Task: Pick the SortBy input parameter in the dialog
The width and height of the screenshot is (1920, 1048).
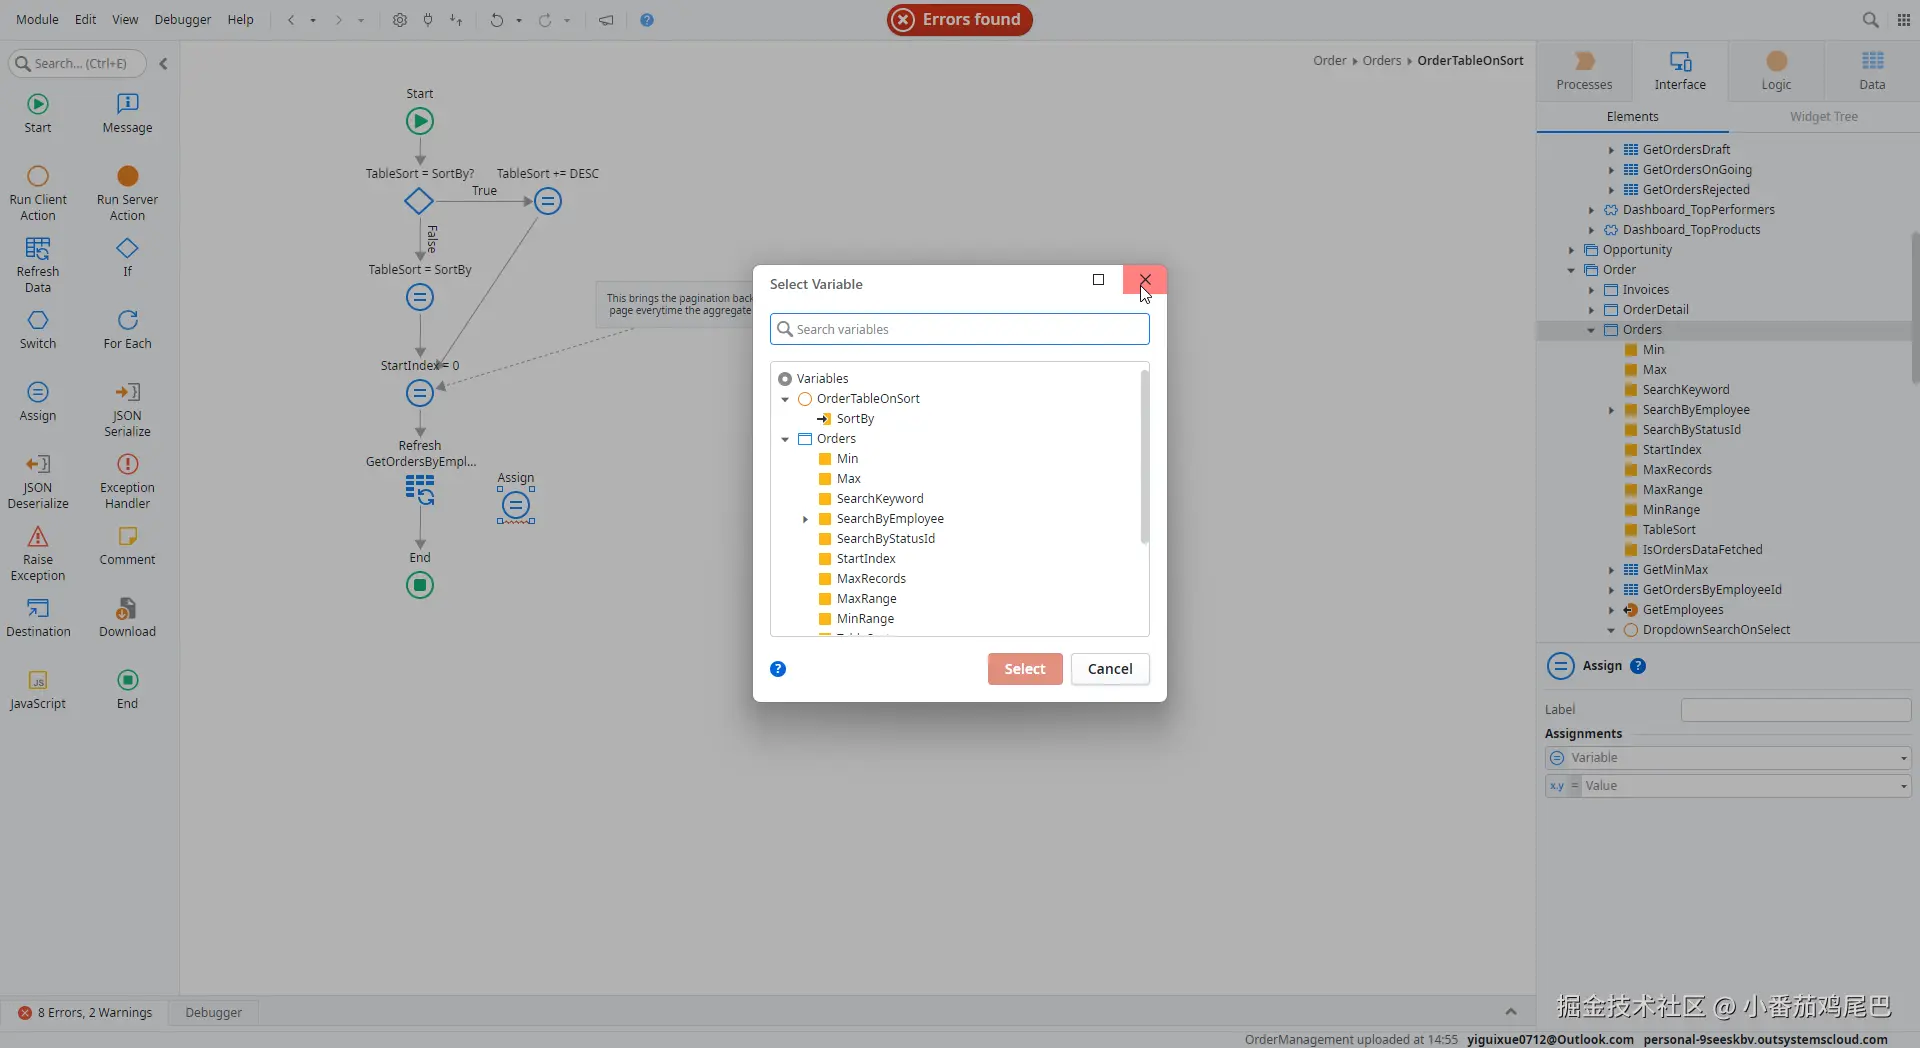Action: (x=855, y=419)
